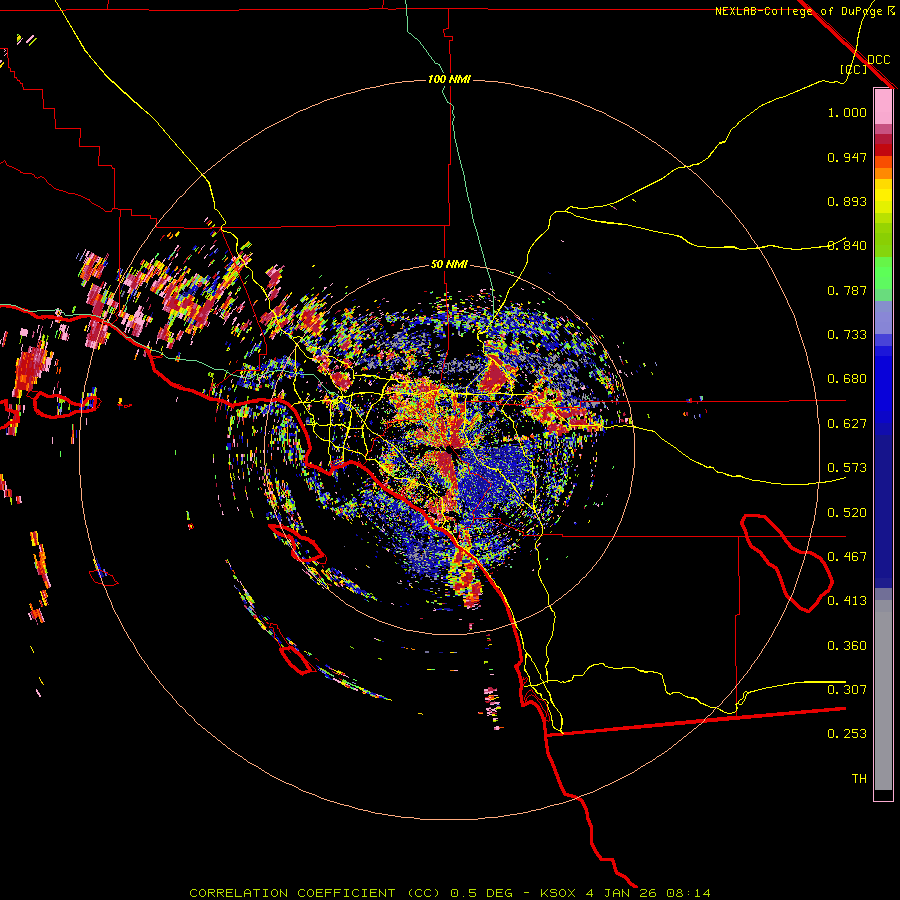900x900 pixels.
Task: Click the 0.893 color scale value
Action: (x=847, y=201)
